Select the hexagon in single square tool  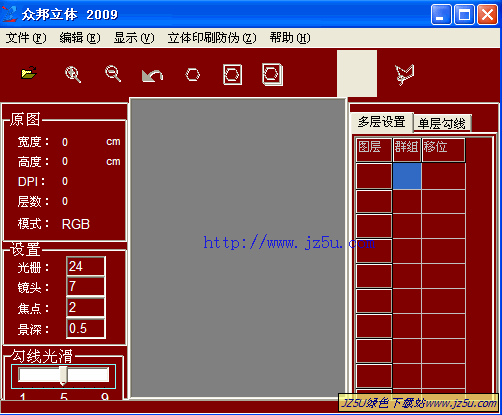(232, 75)
